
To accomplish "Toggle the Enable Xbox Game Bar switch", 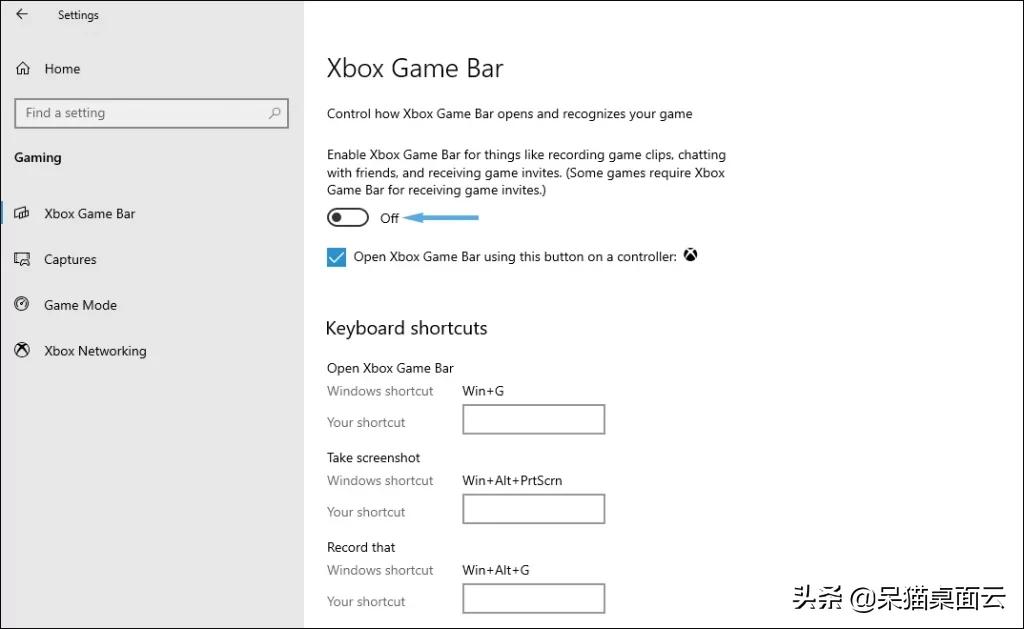I will pos(347,218).
